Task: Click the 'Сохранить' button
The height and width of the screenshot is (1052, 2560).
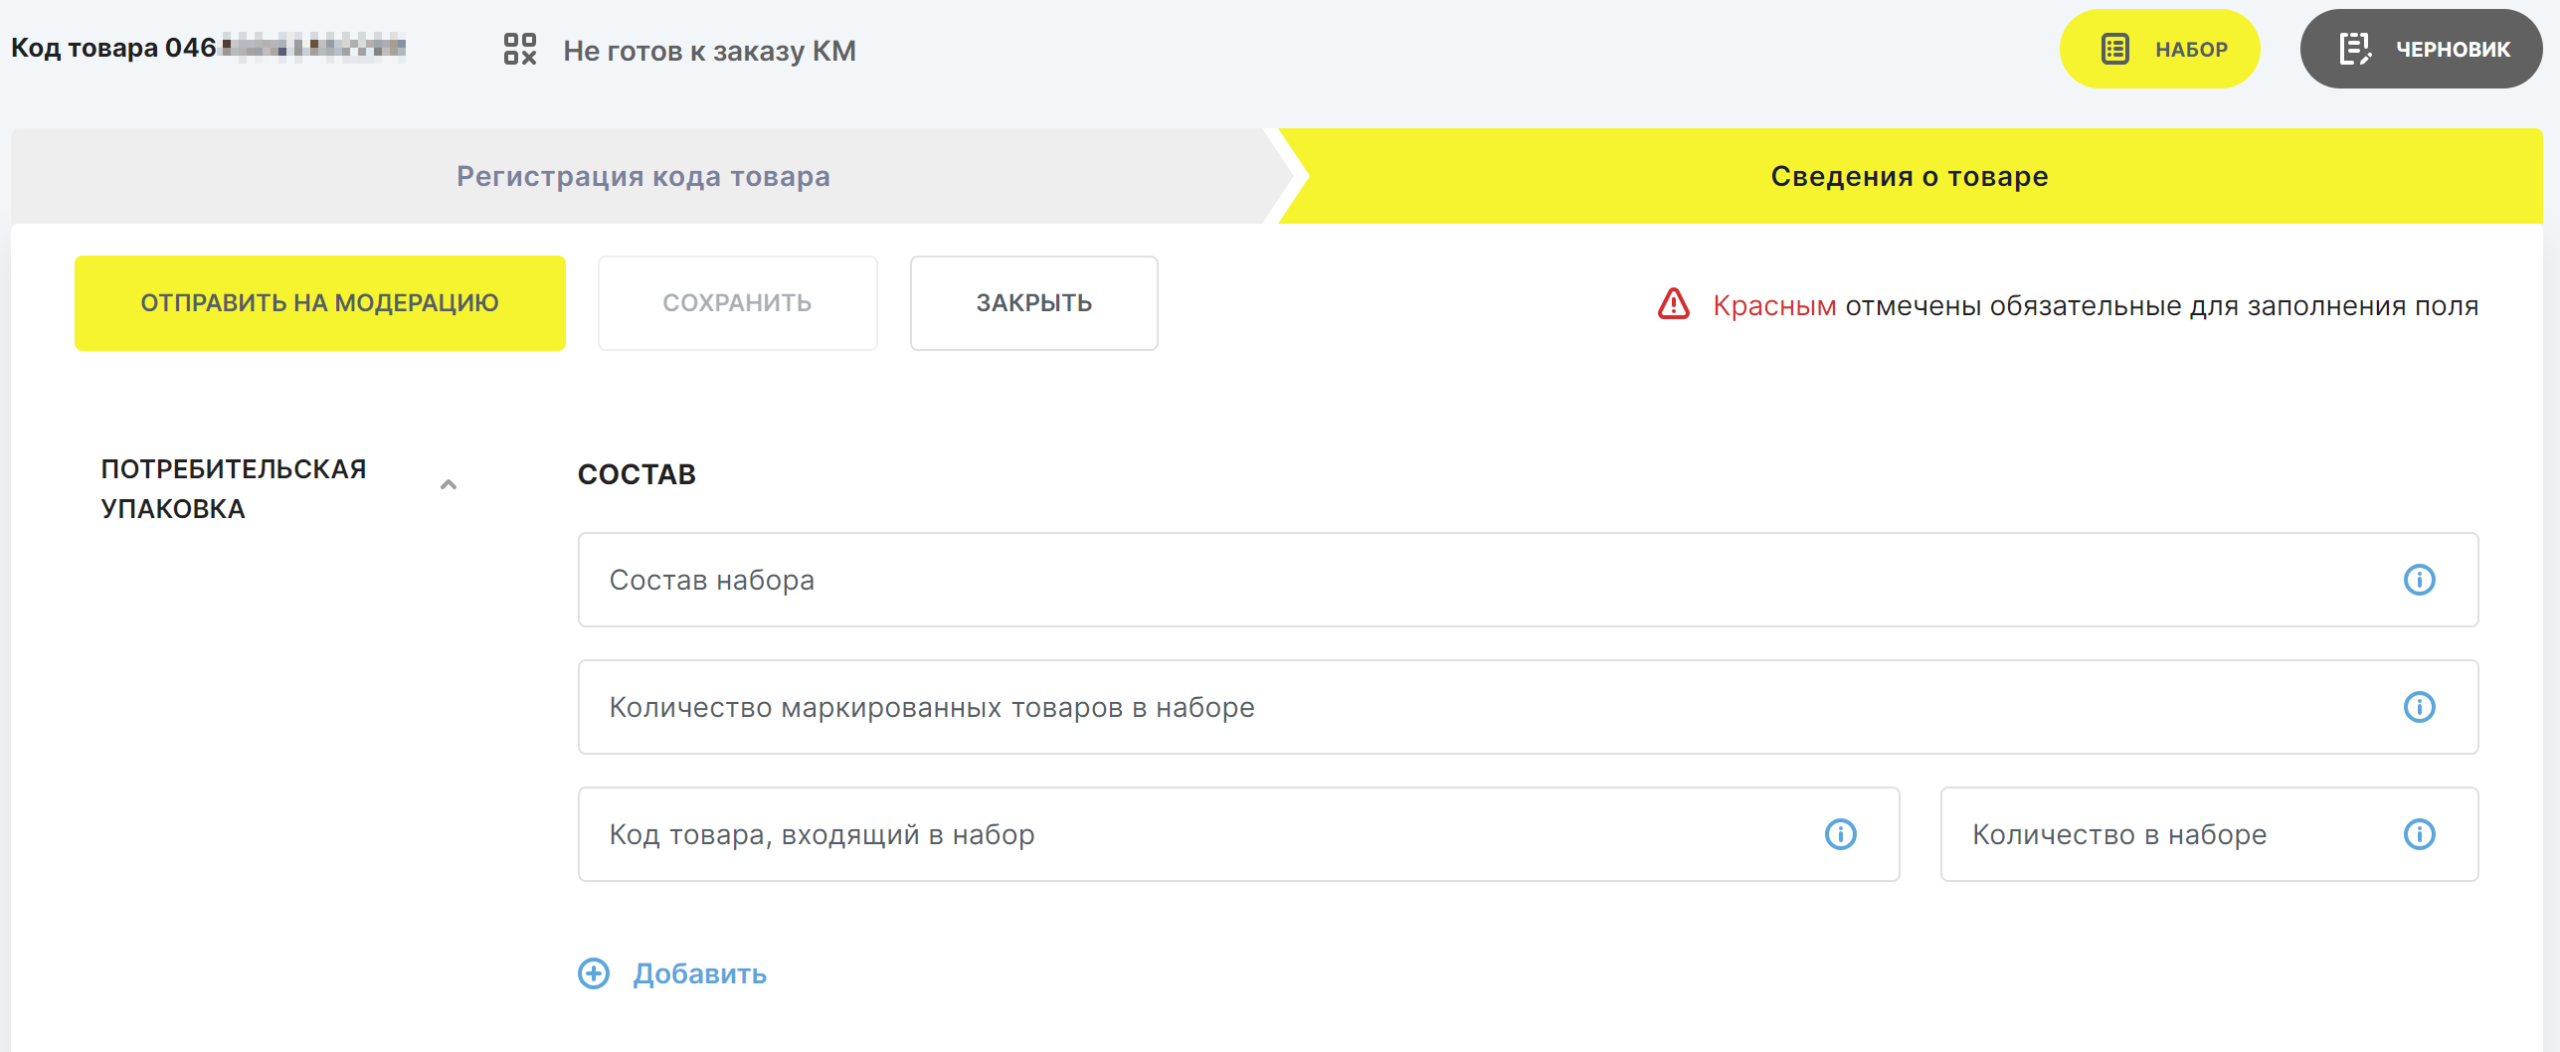Action: pyautogui.click(x=737, y=303)
